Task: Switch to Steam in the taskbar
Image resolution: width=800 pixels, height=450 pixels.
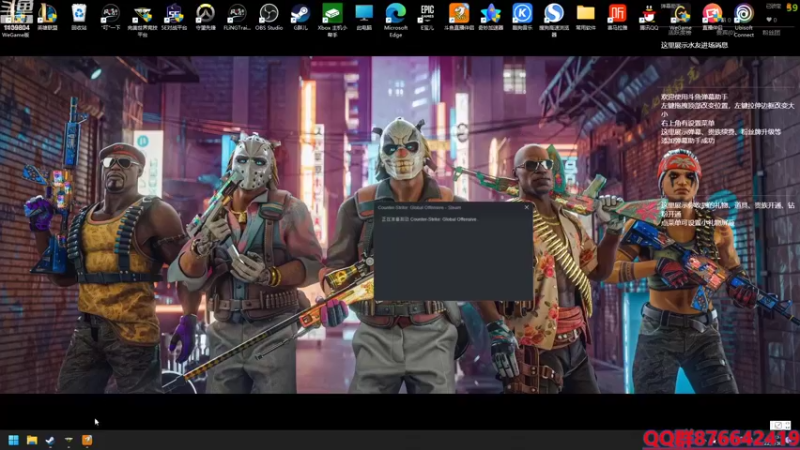Action: (x=50, y=440)
